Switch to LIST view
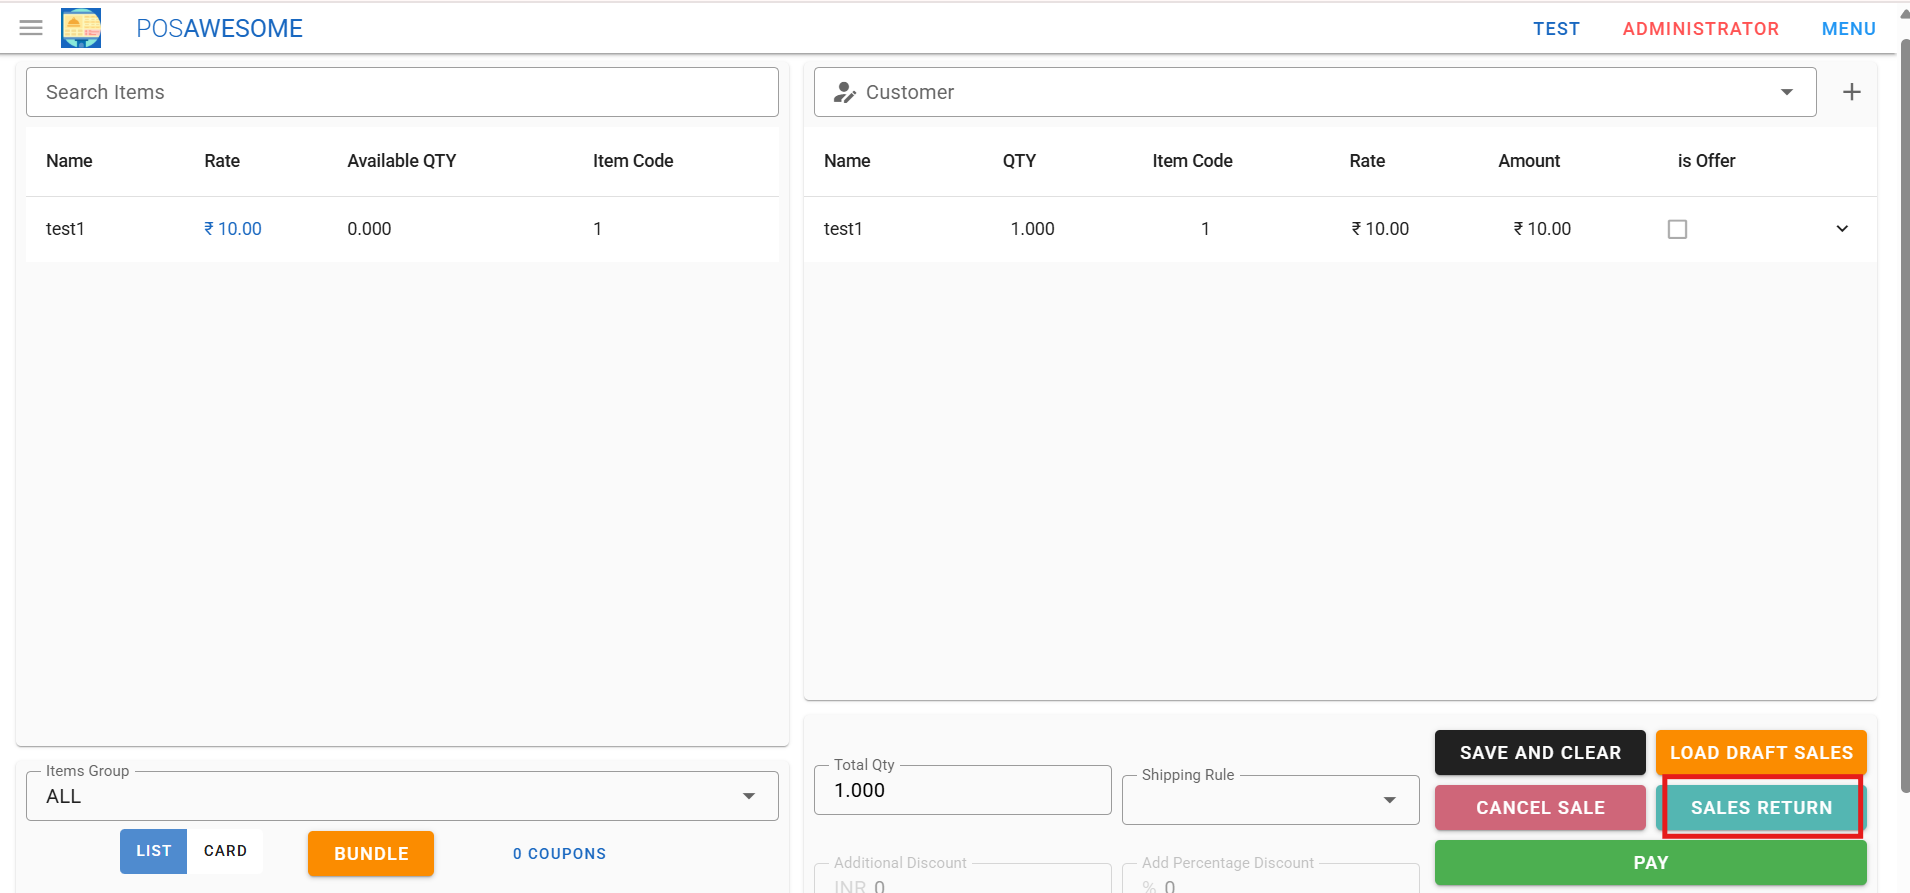This screenshot has width=1910, height=893. pos(154,851)
